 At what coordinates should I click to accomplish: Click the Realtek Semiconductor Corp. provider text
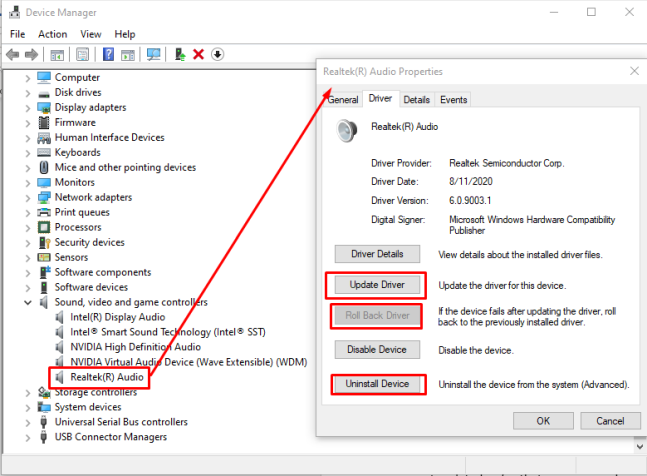click(x=506, y=163)
